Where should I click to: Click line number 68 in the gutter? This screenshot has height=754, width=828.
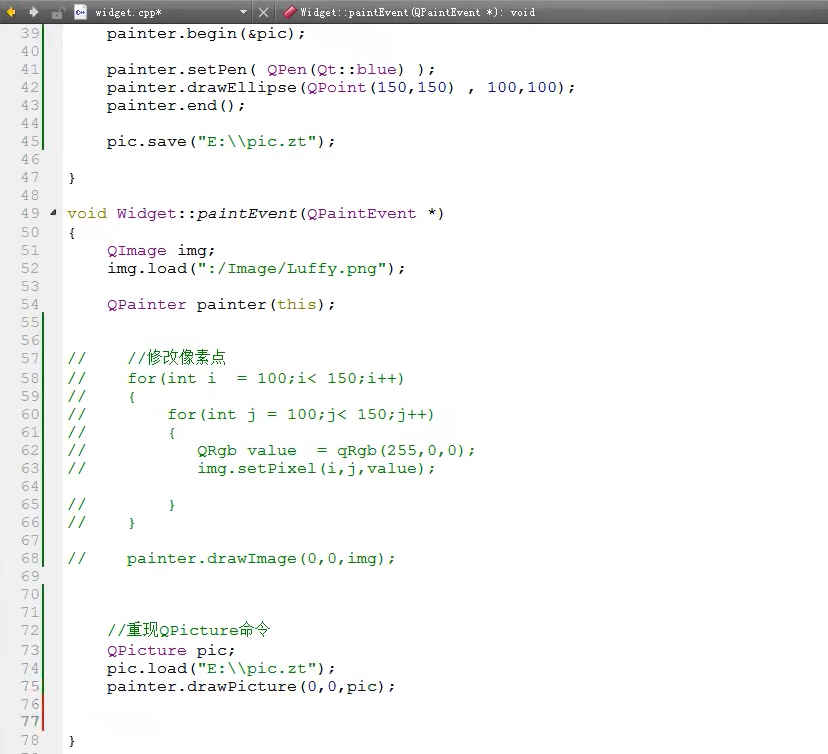[x=30, y=558]
